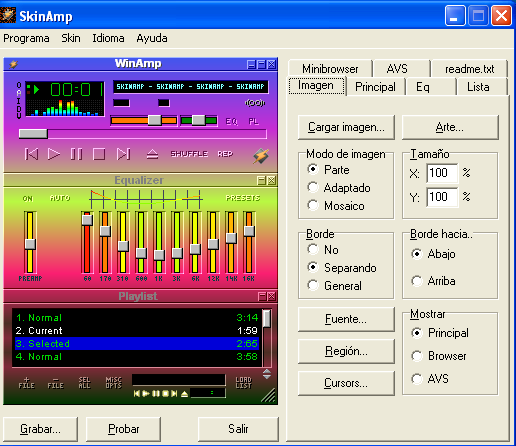Click the Fuente... button
516x446 pixels.
point(346,319)
